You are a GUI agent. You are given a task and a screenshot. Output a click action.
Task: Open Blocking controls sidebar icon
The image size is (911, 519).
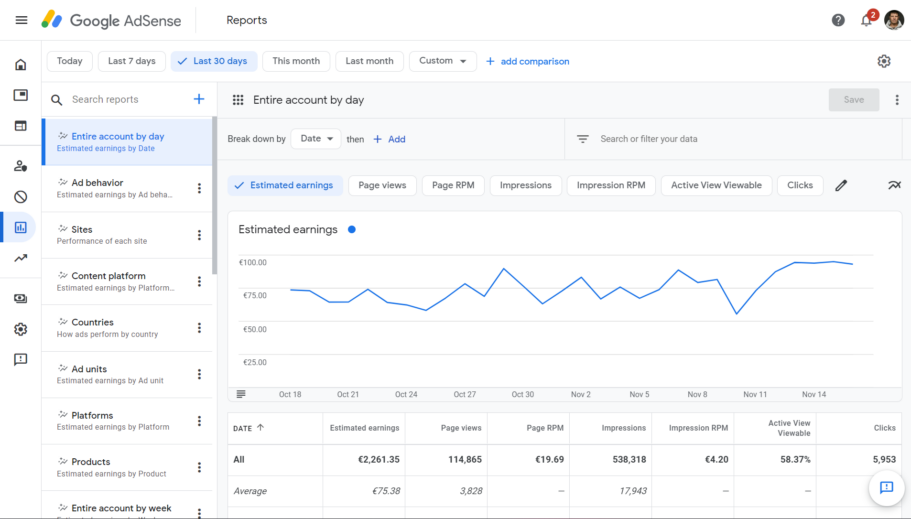21,197
